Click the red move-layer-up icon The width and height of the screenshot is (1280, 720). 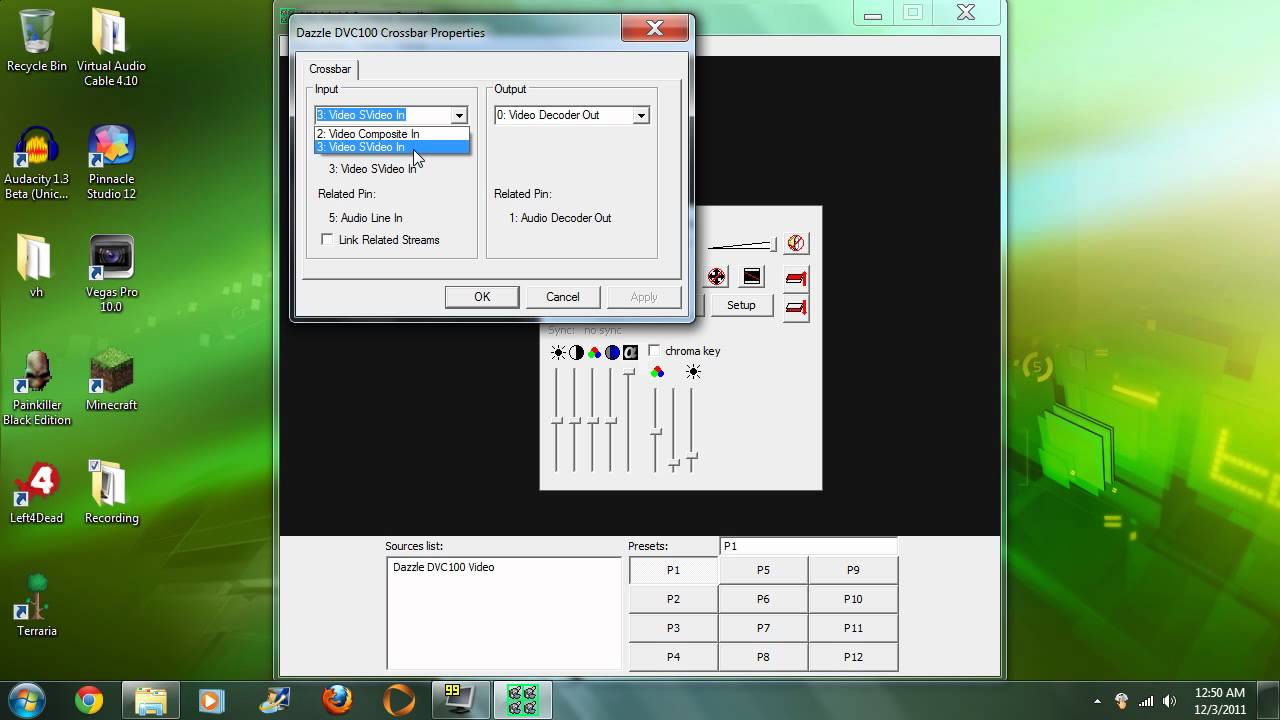(x=796, y=277)
